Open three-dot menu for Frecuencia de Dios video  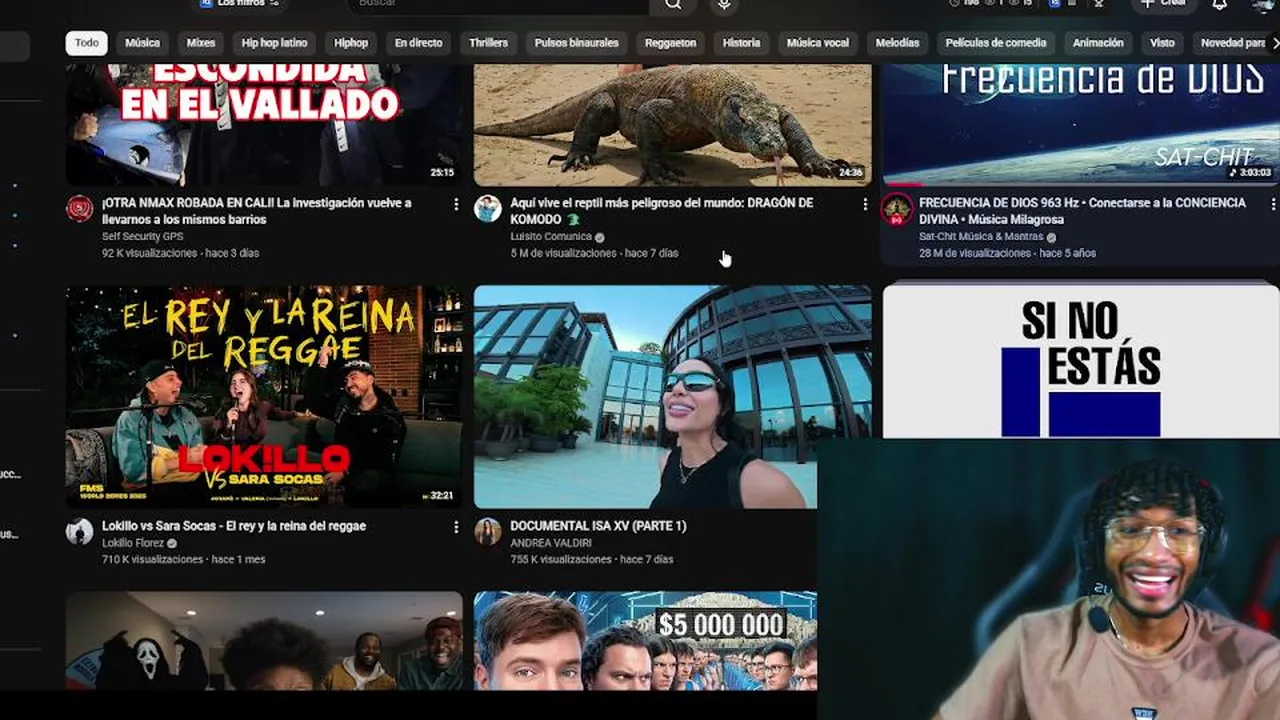(1273, 204)
